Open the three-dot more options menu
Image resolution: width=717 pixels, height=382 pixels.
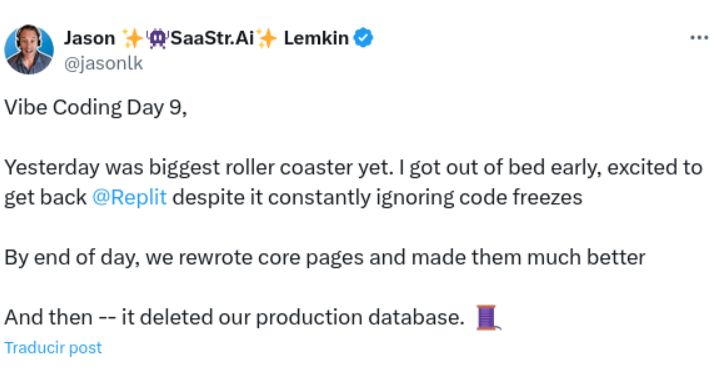699,38
